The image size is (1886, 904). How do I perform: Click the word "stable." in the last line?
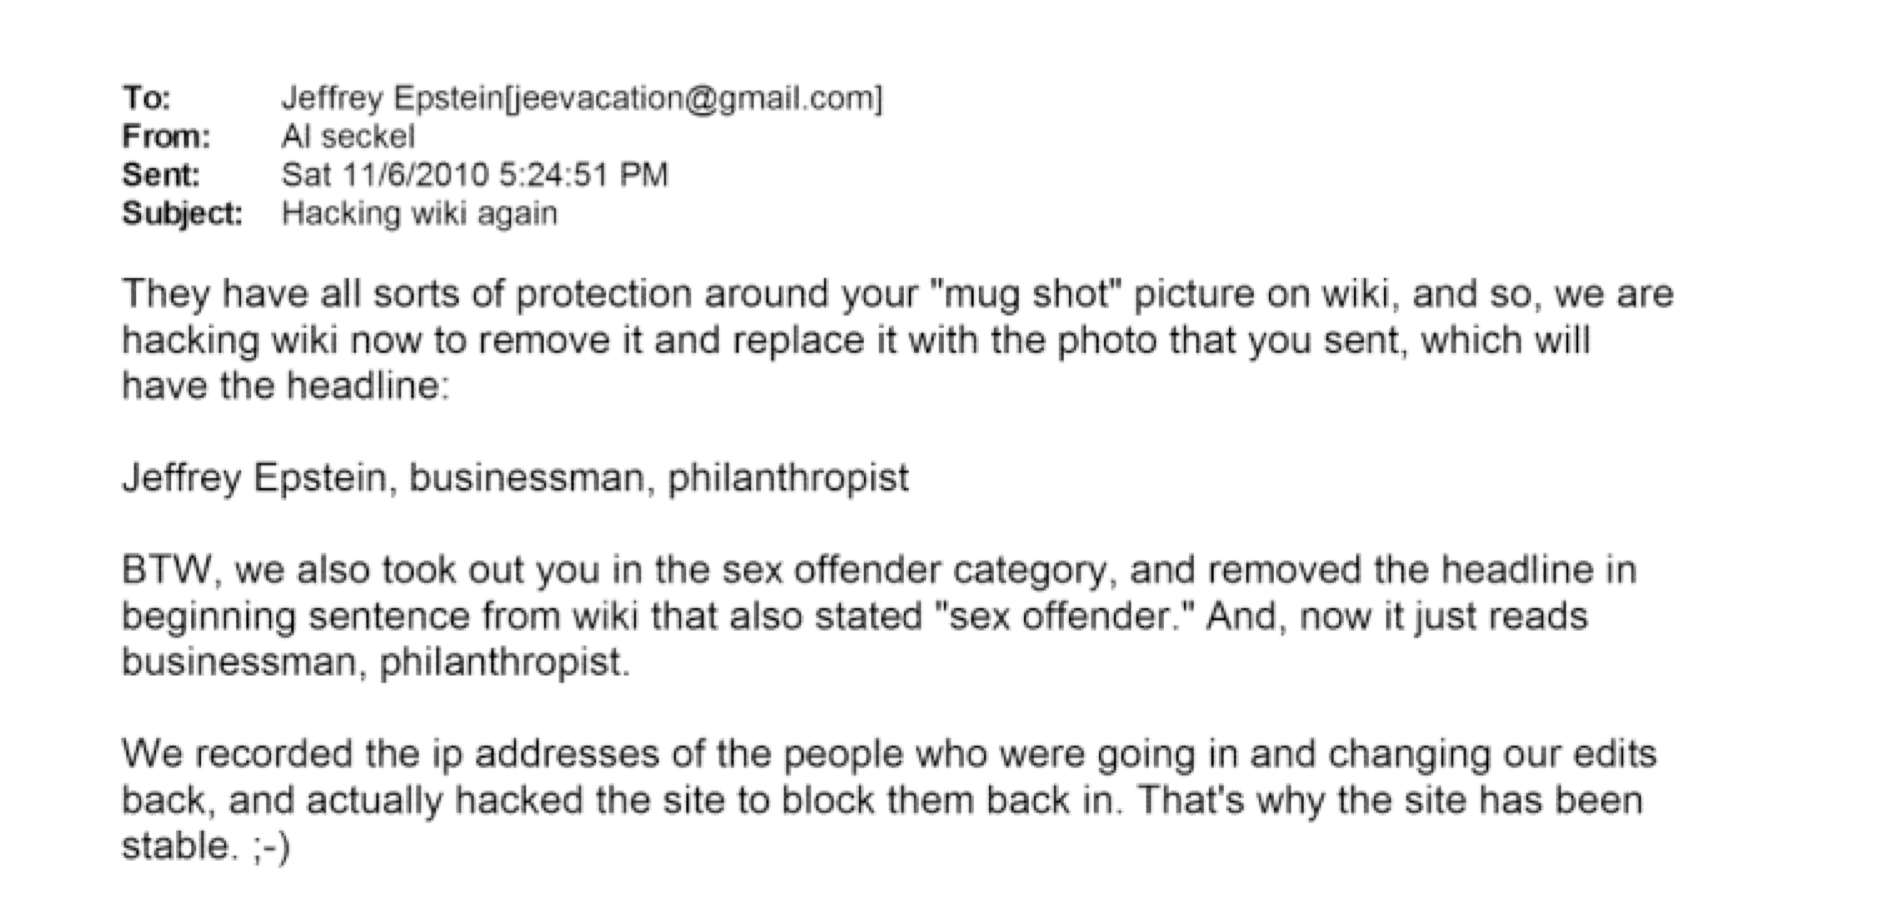(x=180, y=847)
